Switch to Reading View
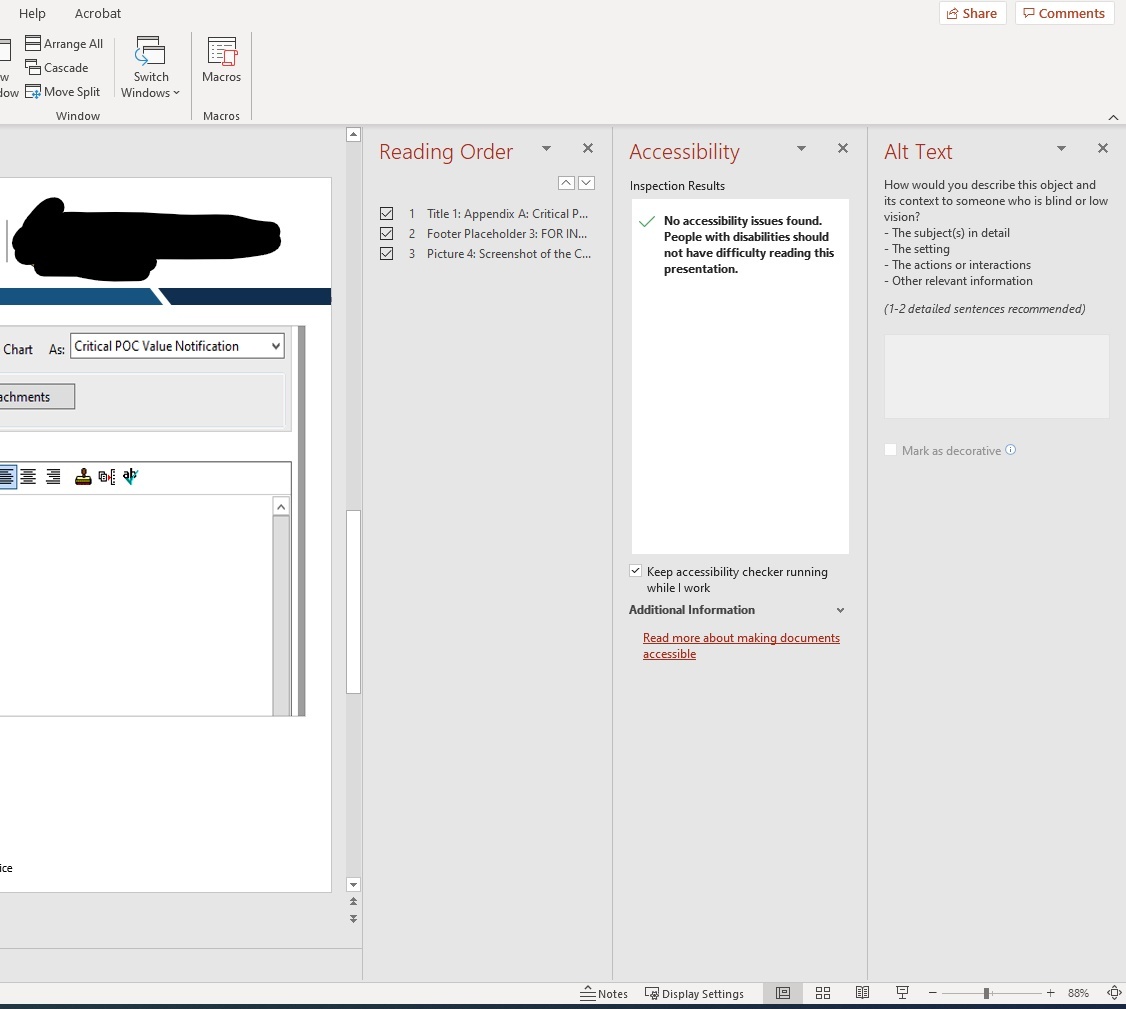The width and height of the screenshot is (1126, 1009). tap(862, 993)
